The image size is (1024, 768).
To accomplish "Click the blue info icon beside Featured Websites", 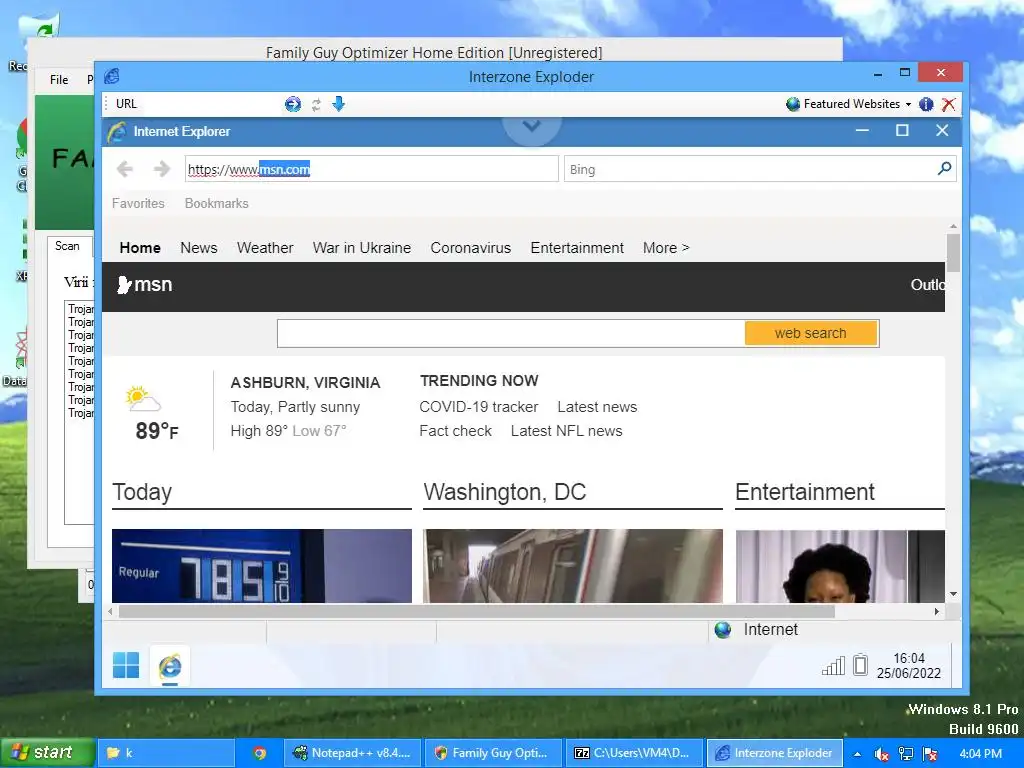I will click(x=926, y=104).
